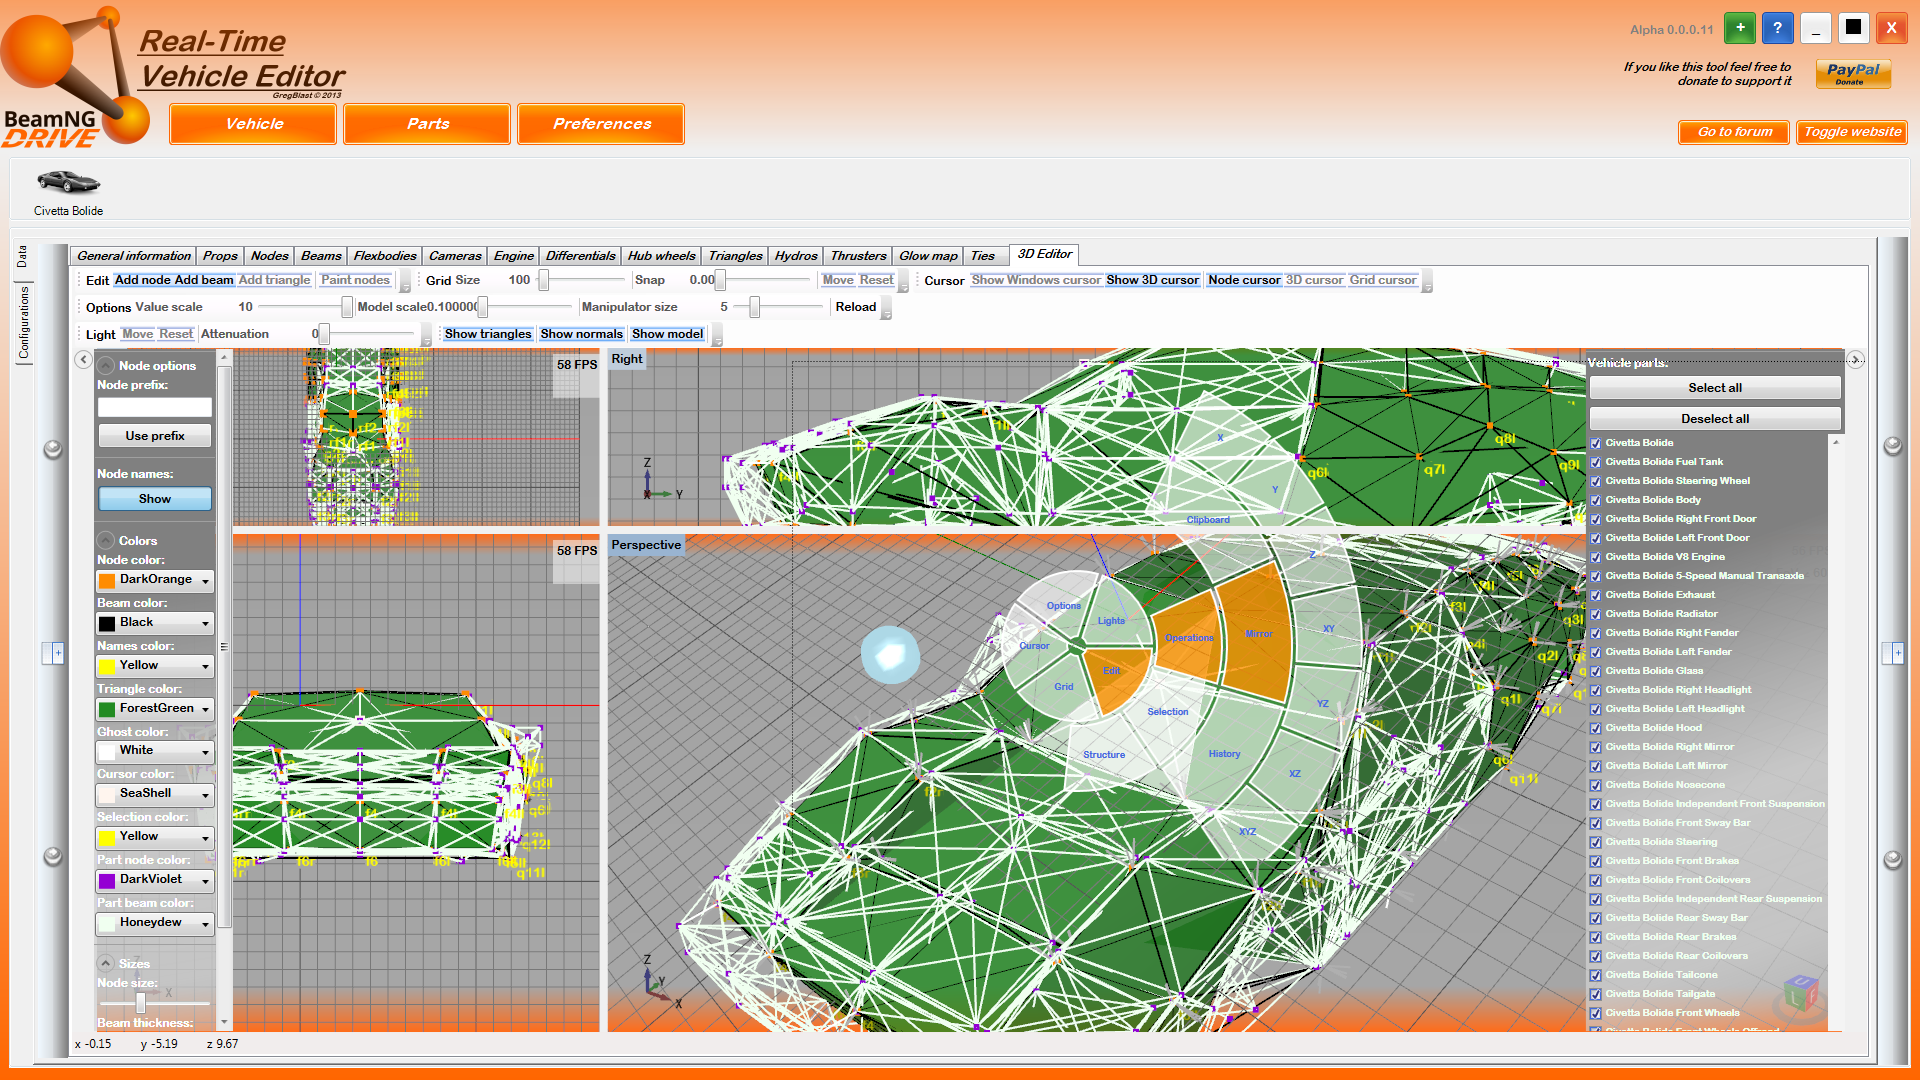Open the Names color Yellow dropdown

tap(155, 666)
